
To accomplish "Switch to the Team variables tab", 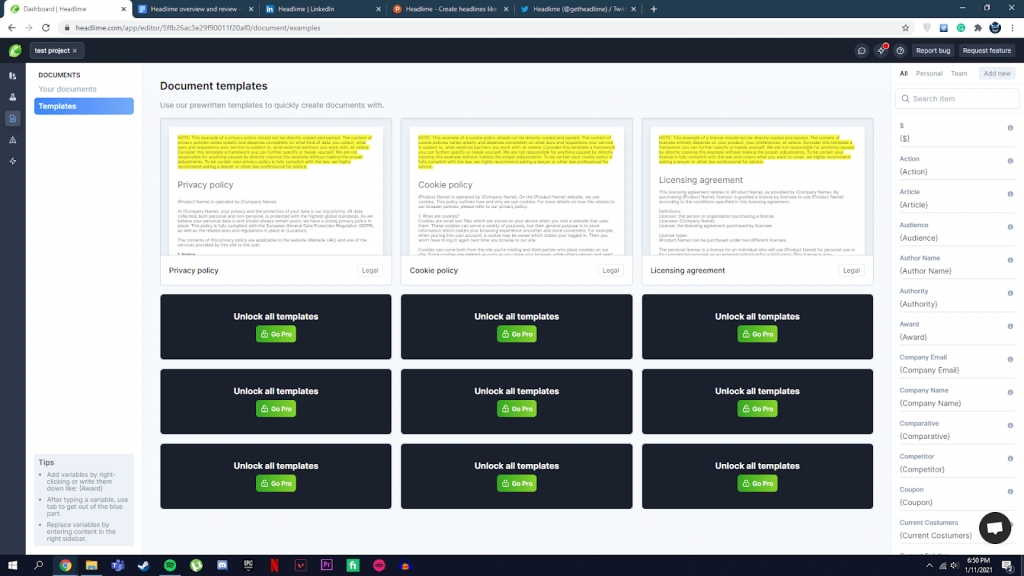I will click(959, 74).
